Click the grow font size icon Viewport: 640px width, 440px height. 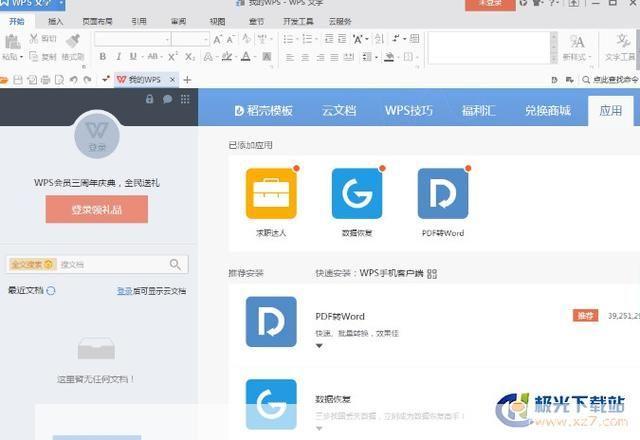(217, 39)
